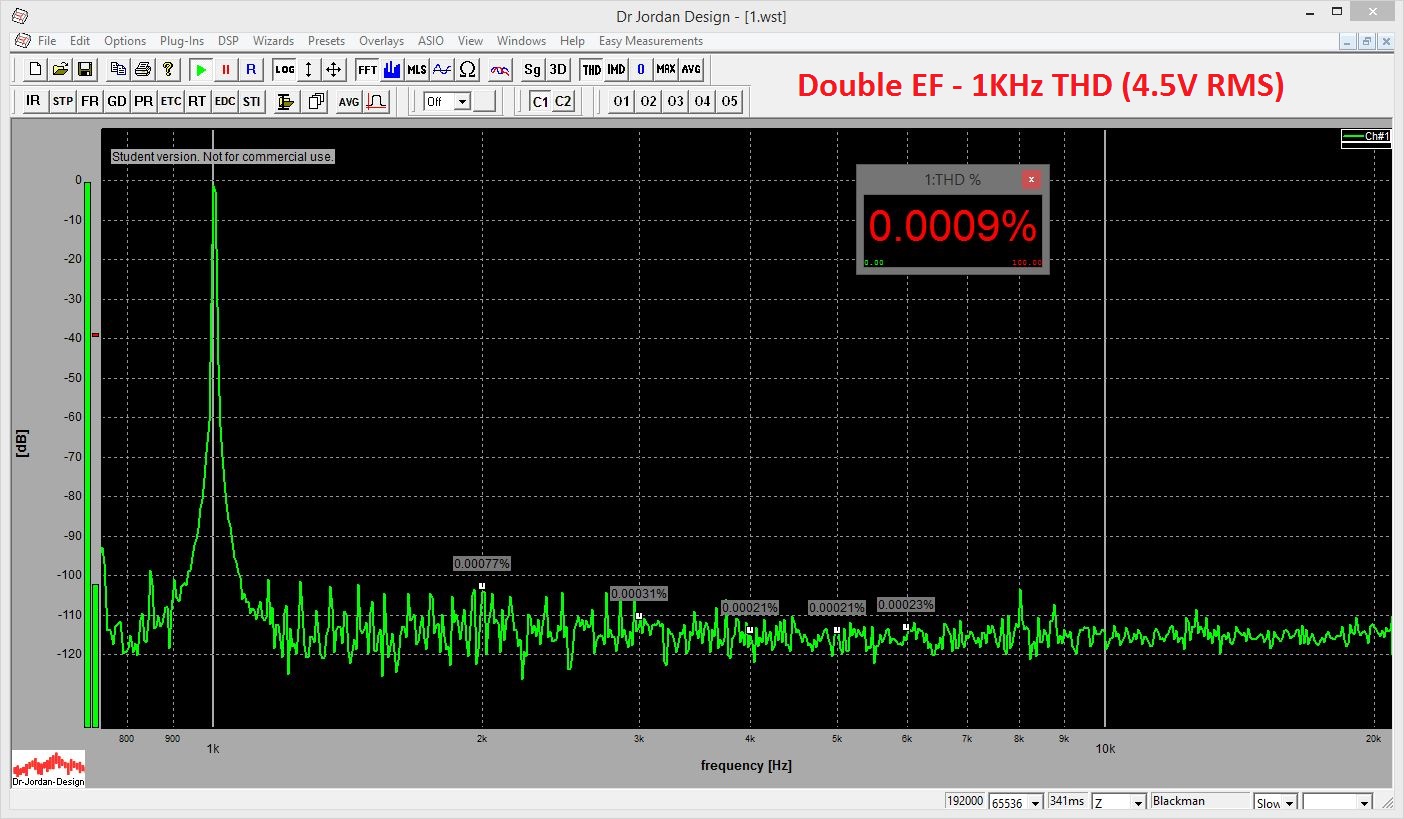The width and height of the screenshot is (1404, 819).
Task: Select STP step response view
Action: point(63,101)
